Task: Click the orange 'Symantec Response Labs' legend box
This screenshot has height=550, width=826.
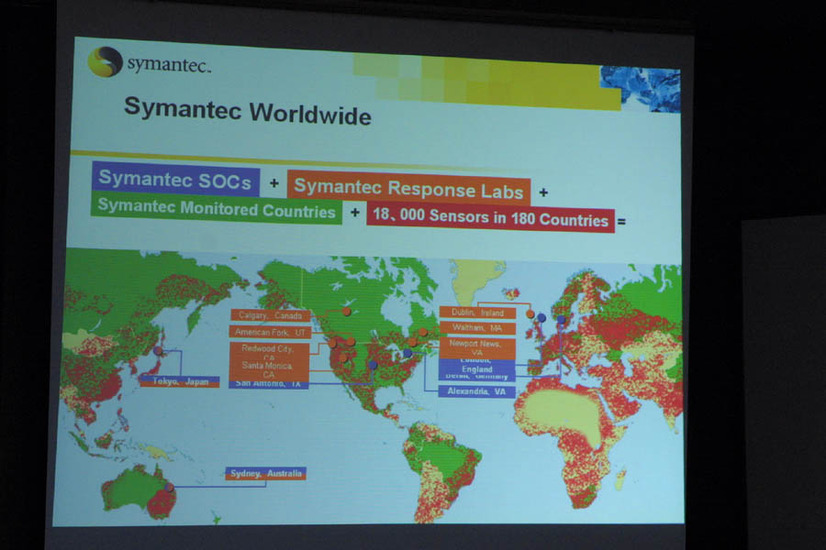Action: point(409,189)
